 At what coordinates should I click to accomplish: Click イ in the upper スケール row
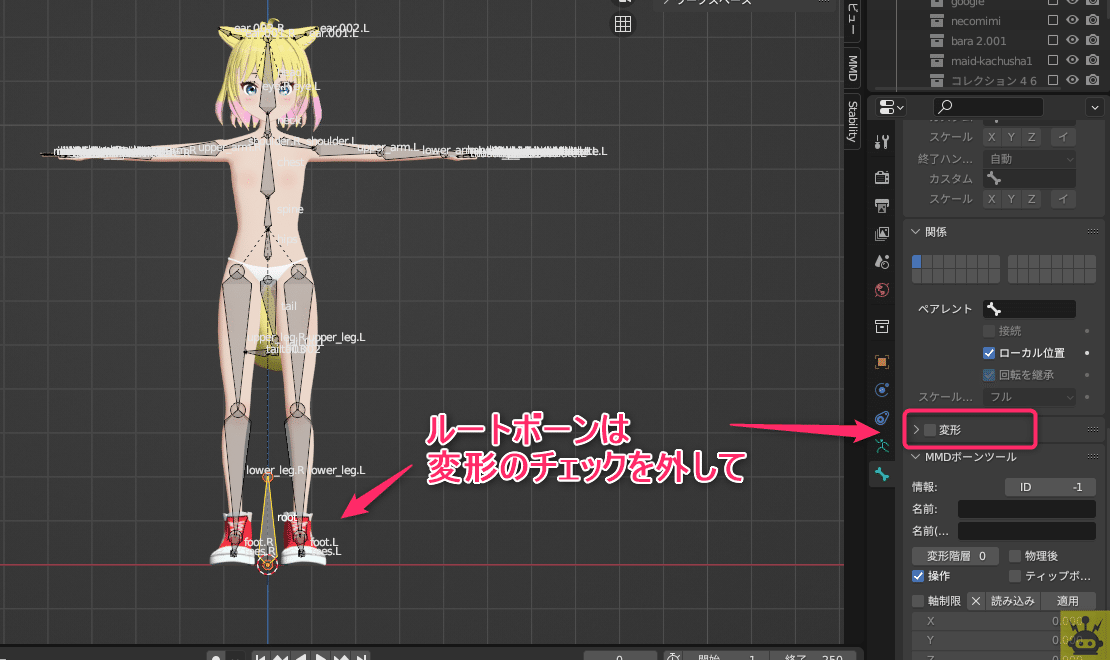(x=1063, y=137)
